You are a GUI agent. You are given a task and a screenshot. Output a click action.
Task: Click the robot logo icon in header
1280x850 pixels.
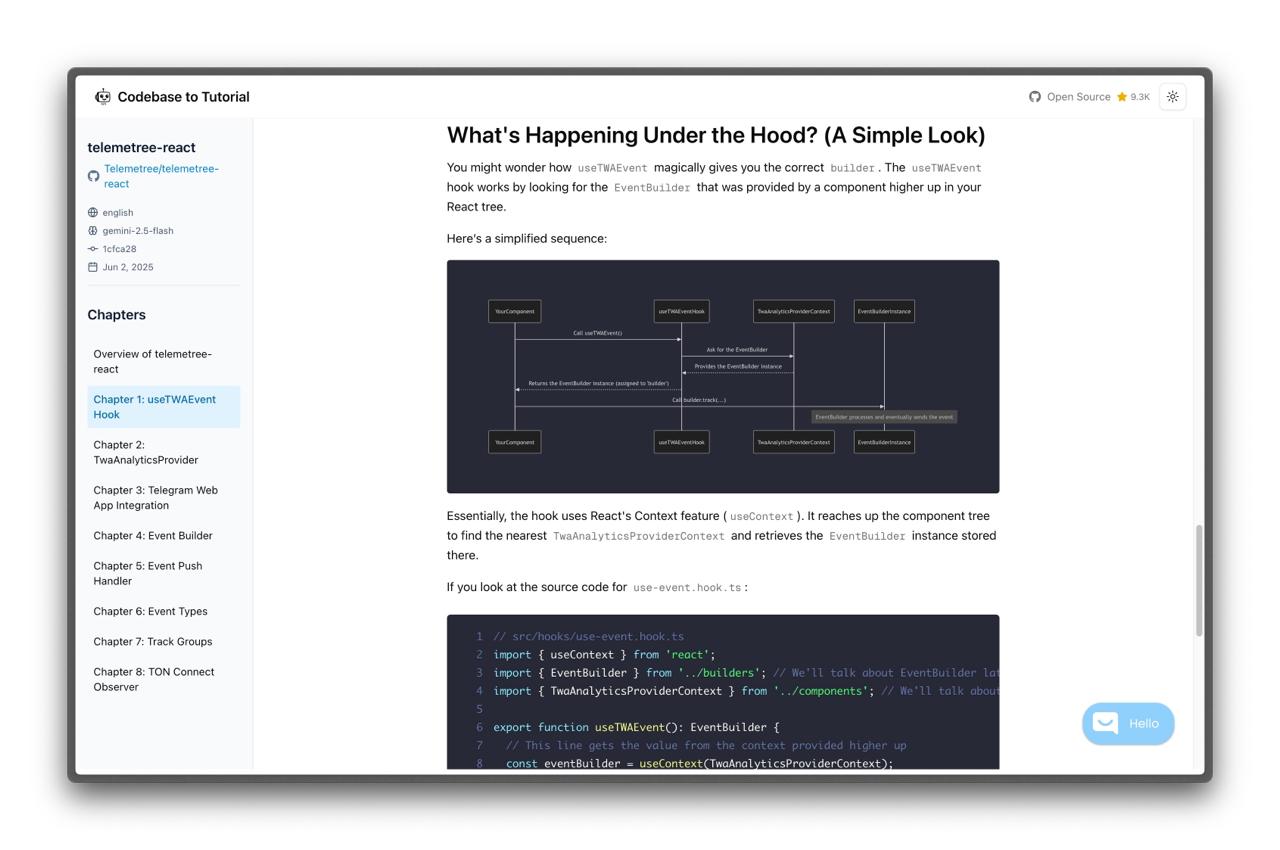[103, 97]
